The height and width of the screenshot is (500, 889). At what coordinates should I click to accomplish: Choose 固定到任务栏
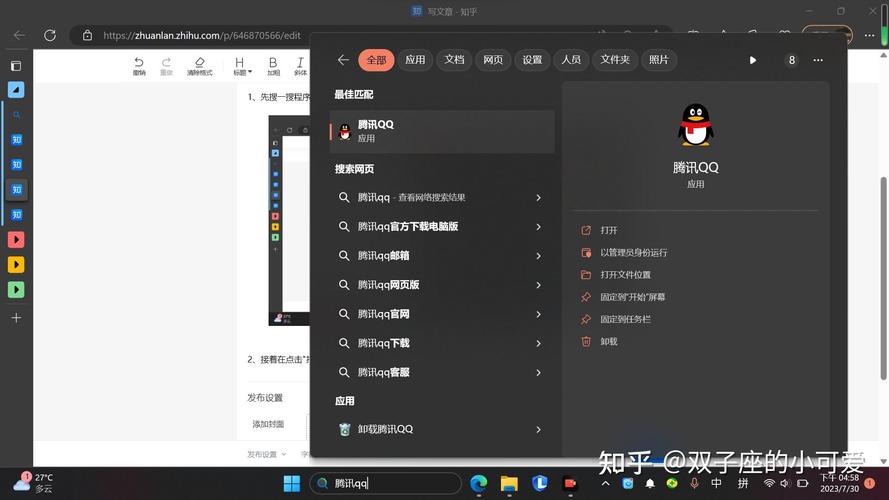pyautogui.click(x=625, y=319)
